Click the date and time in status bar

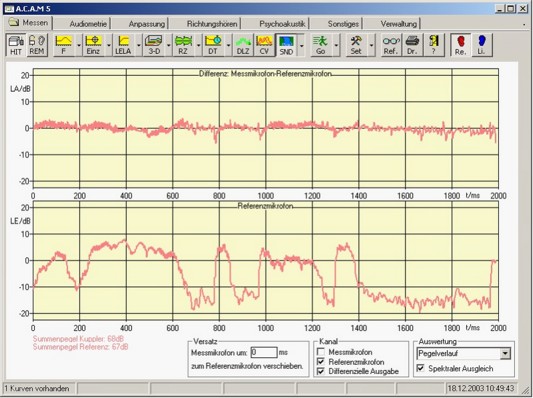[x=481, y=388]
